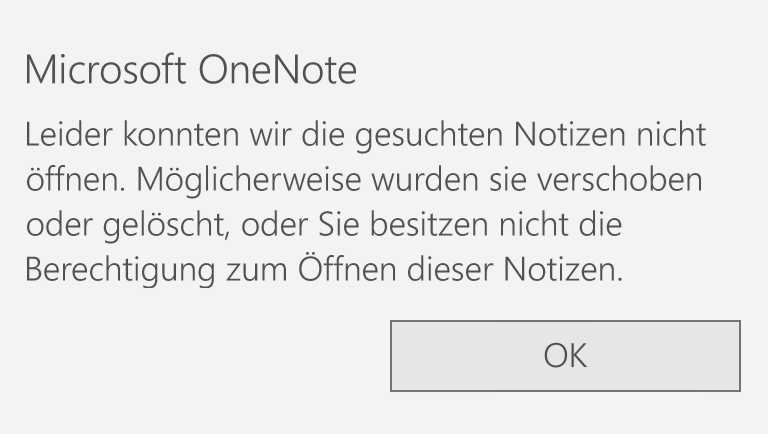Click the word "dieser" in the last line
Screen dimensions: 768x434
pyautogui.click(x=450, y=269)
